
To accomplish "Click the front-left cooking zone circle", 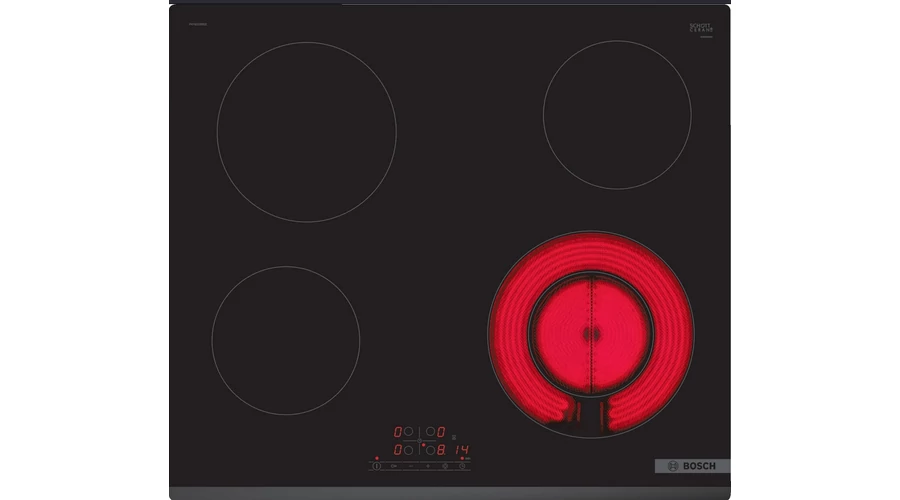I will (286, 339).
